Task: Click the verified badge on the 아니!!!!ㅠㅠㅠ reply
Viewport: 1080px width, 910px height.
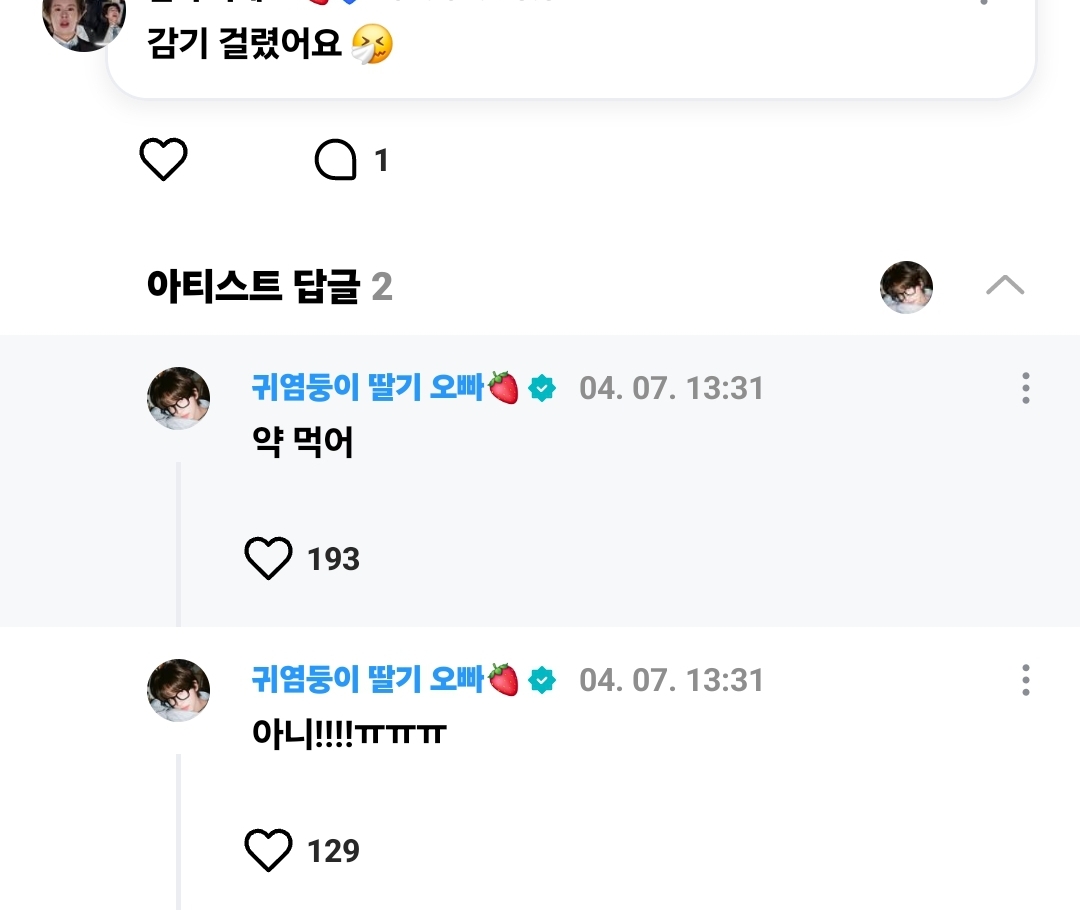Action: (x=542, y=680)
